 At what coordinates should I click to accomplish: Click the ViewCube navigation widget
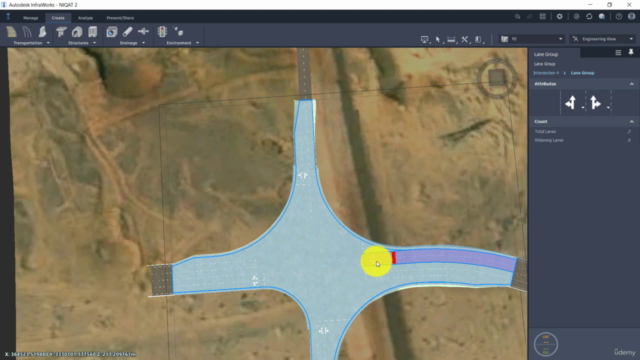[x=497, y=78]
